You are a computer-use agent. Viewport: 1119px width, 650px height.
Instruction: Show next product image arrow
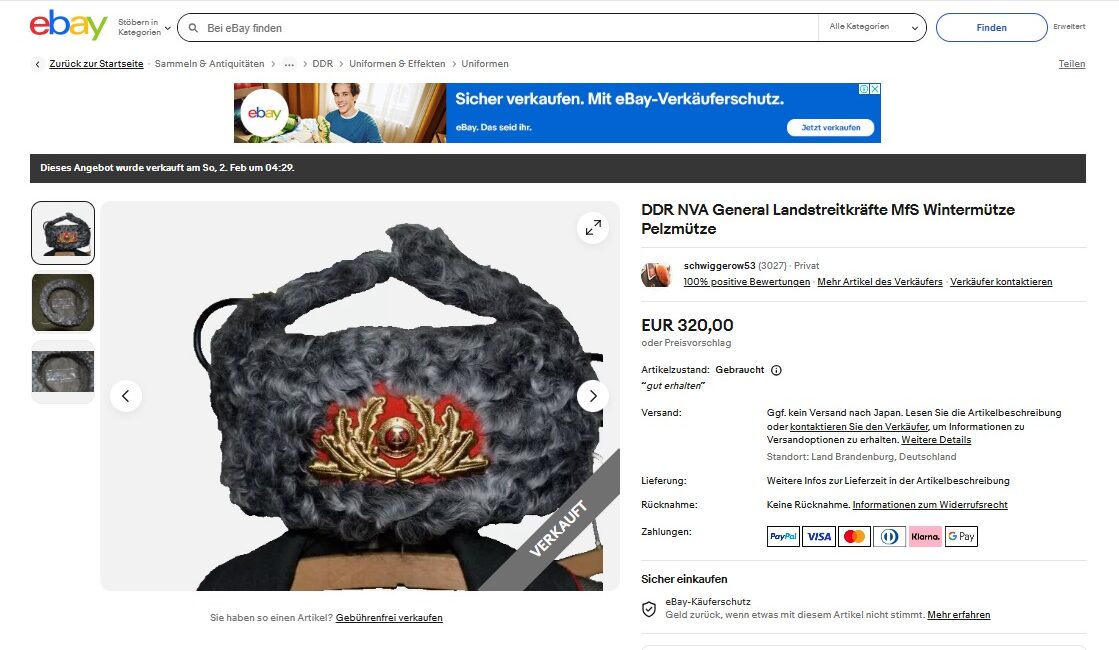(592, 396)
